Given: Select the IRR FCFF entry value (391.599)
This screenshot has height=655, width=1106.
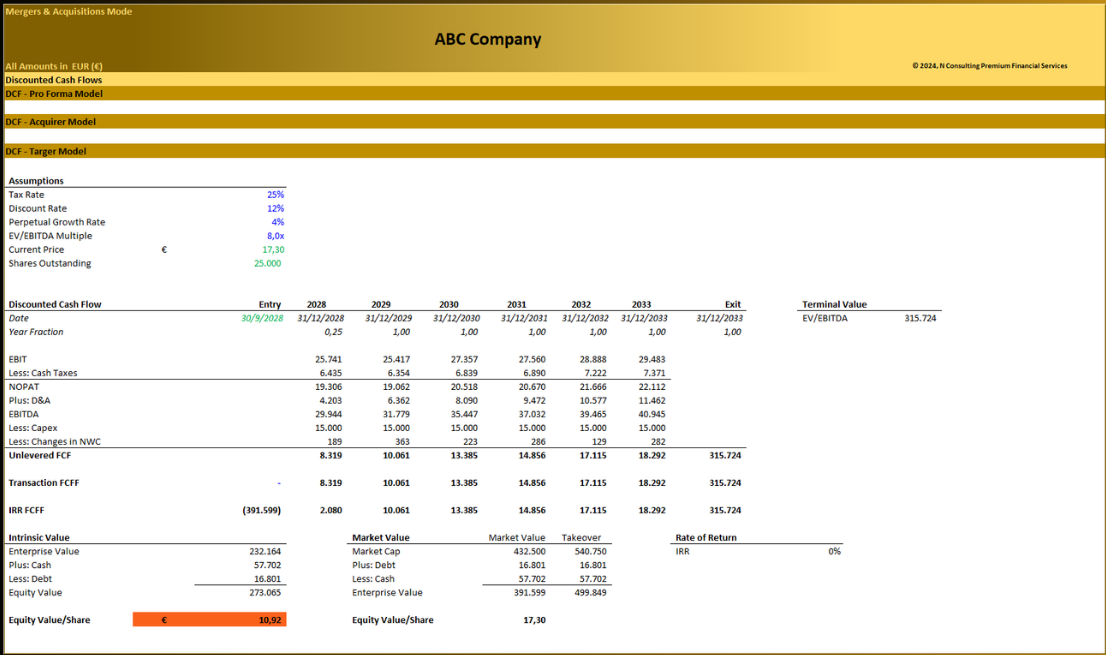Looking at the screenshot, I should pyautogui.click(x=261, y=510).
